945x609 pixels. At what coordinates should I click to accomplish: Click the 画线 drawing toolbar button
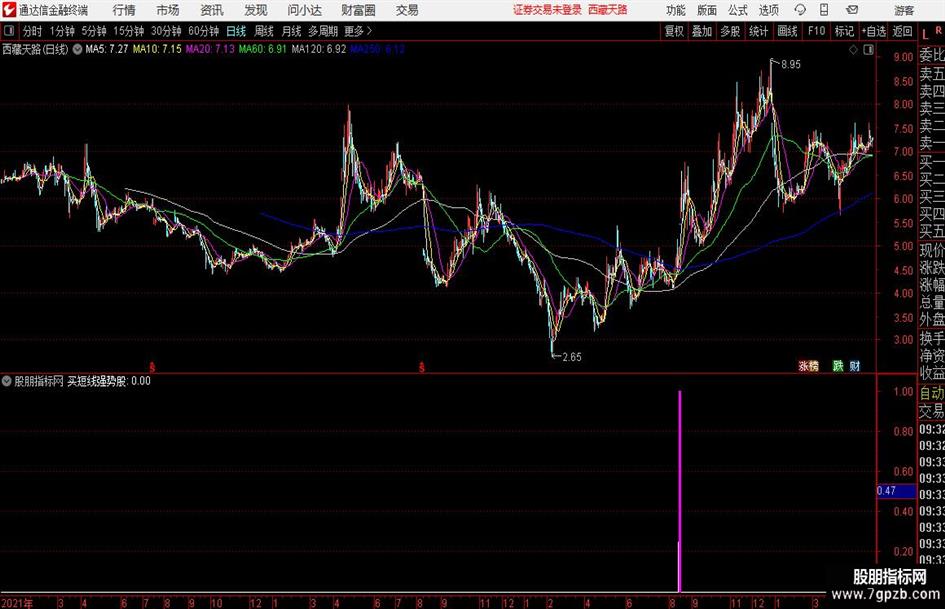click(x=787, y=31)
